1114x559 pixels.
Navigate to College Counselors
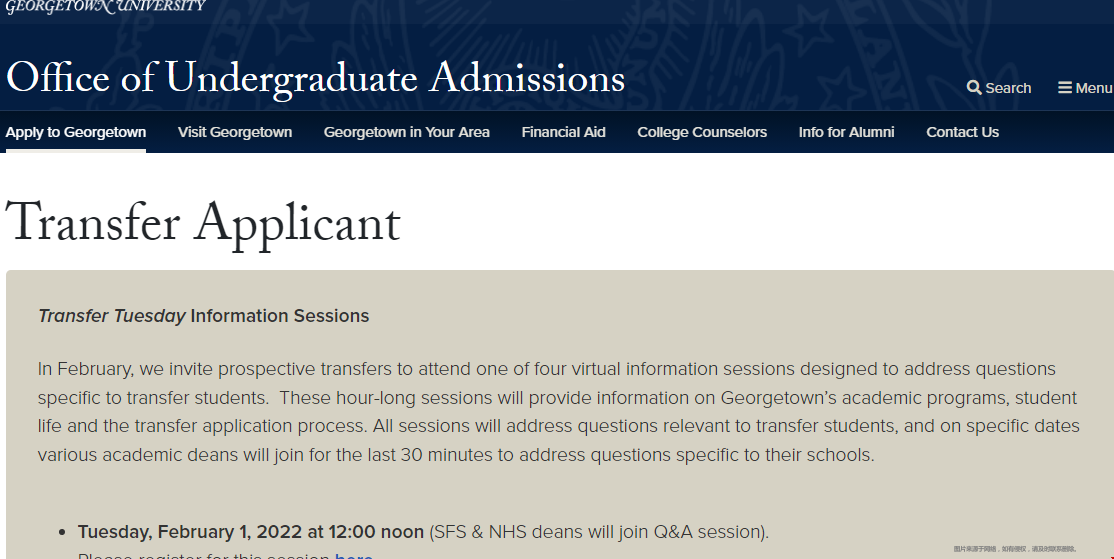(x=702, y=132)
